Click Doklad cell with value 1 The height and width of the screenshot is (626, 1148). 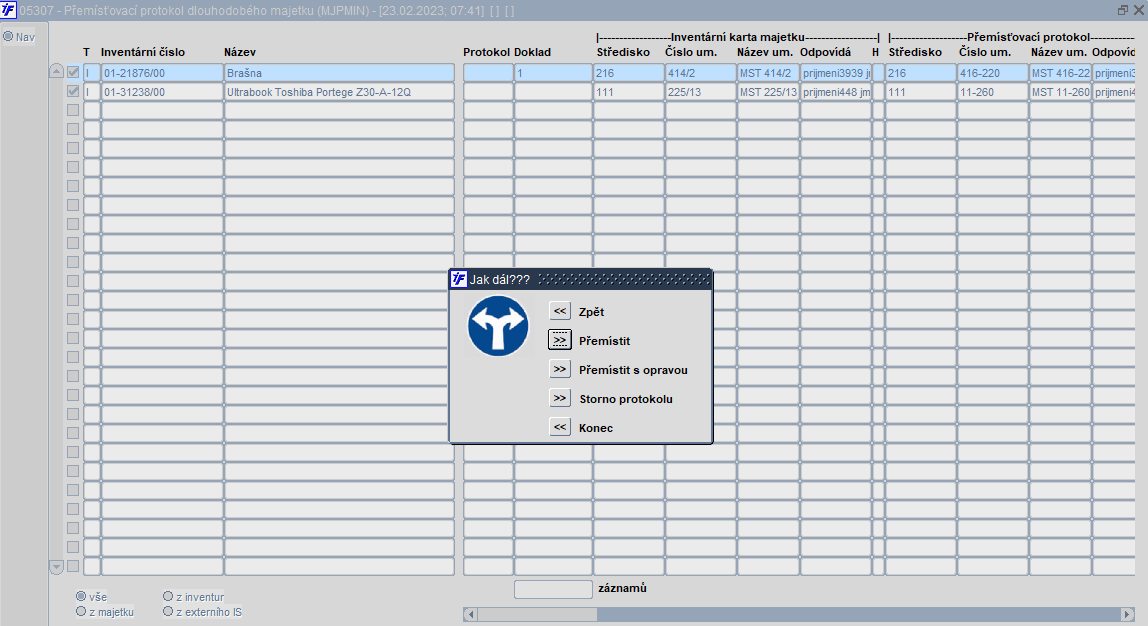tap(554, 72)
